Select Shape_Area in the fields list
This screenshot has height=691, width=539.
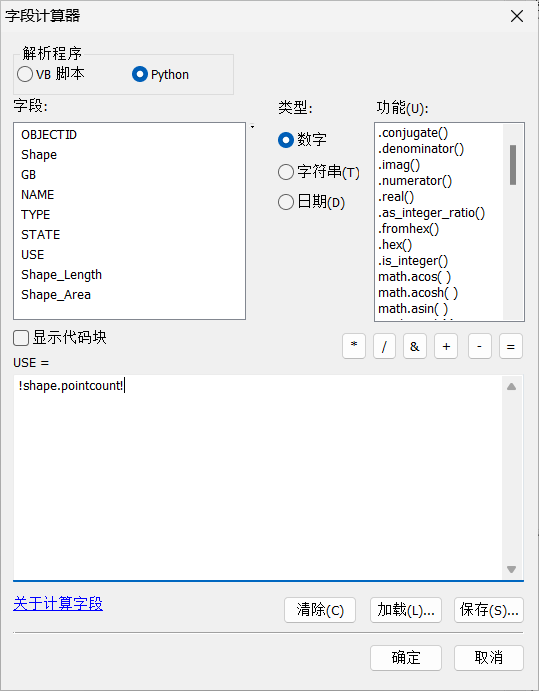pos(56,294)
